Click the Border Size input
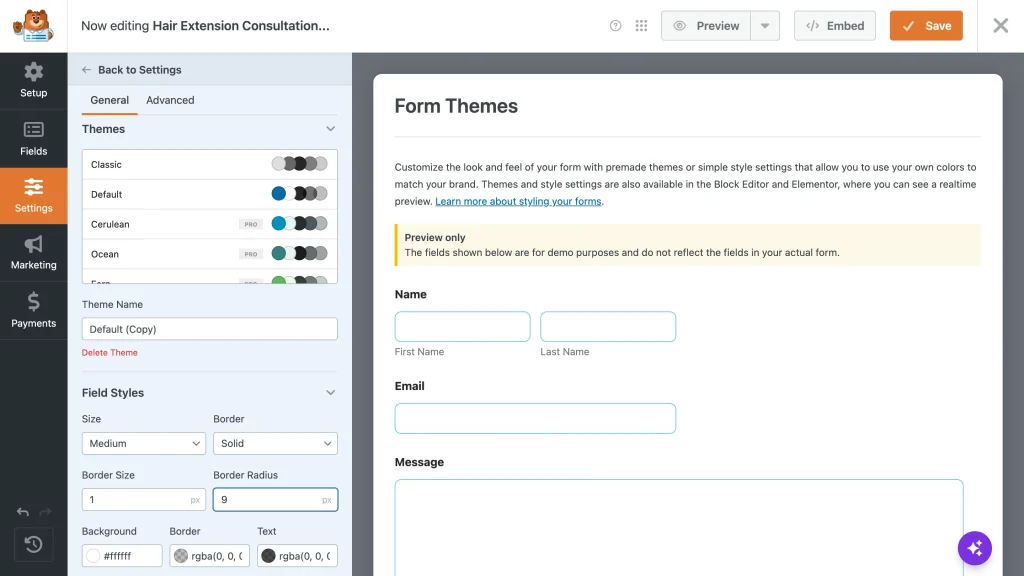This screenshot has height=576, width=1024. click(144, 500)
